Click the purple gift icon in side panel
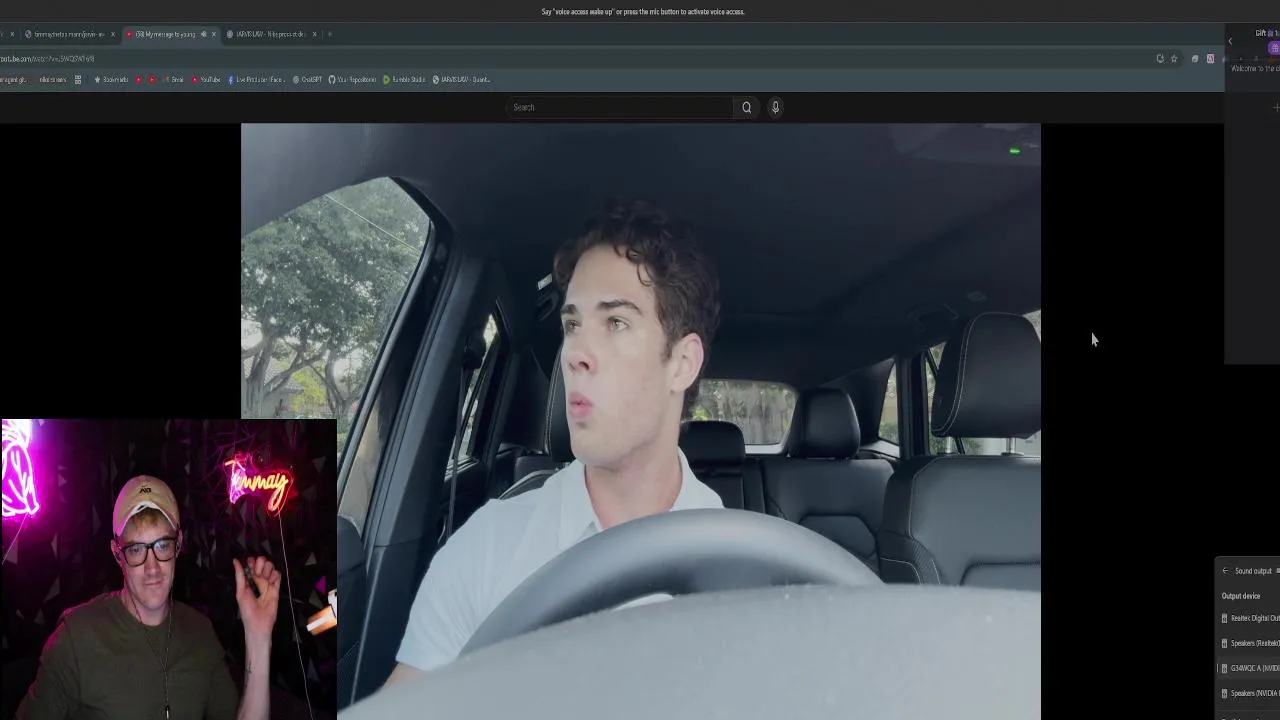 pyautogui.click(x=1274, y=48)
